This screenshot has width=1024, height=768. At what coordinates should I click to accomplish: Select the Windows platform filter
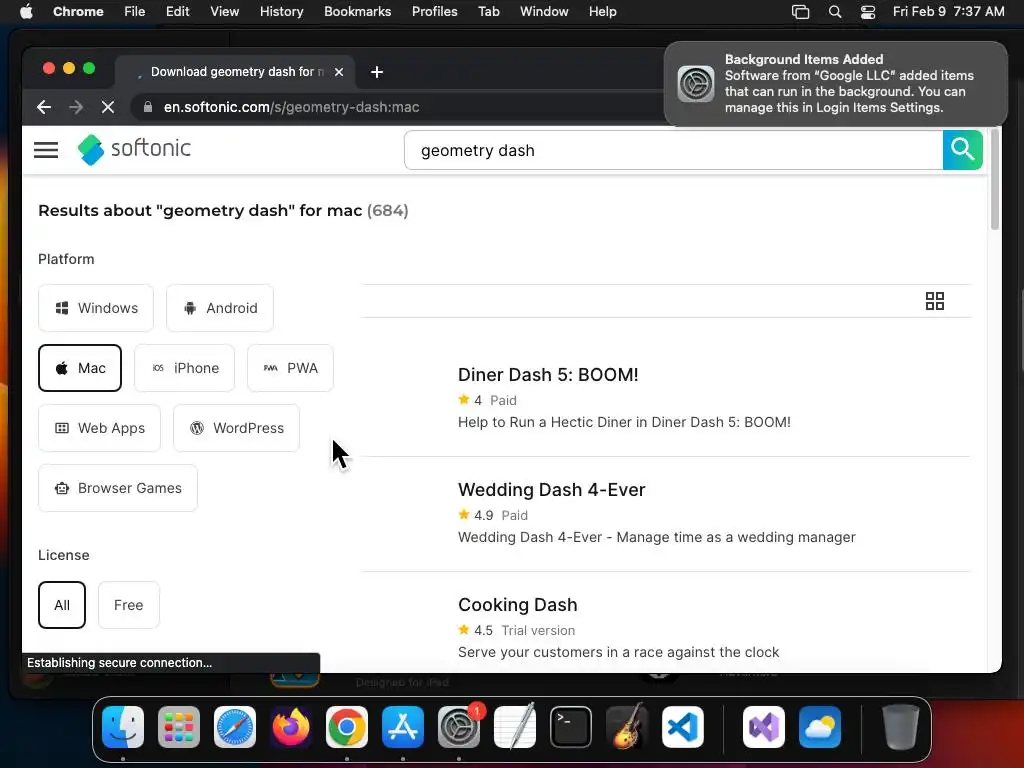[x=96, y=308]
